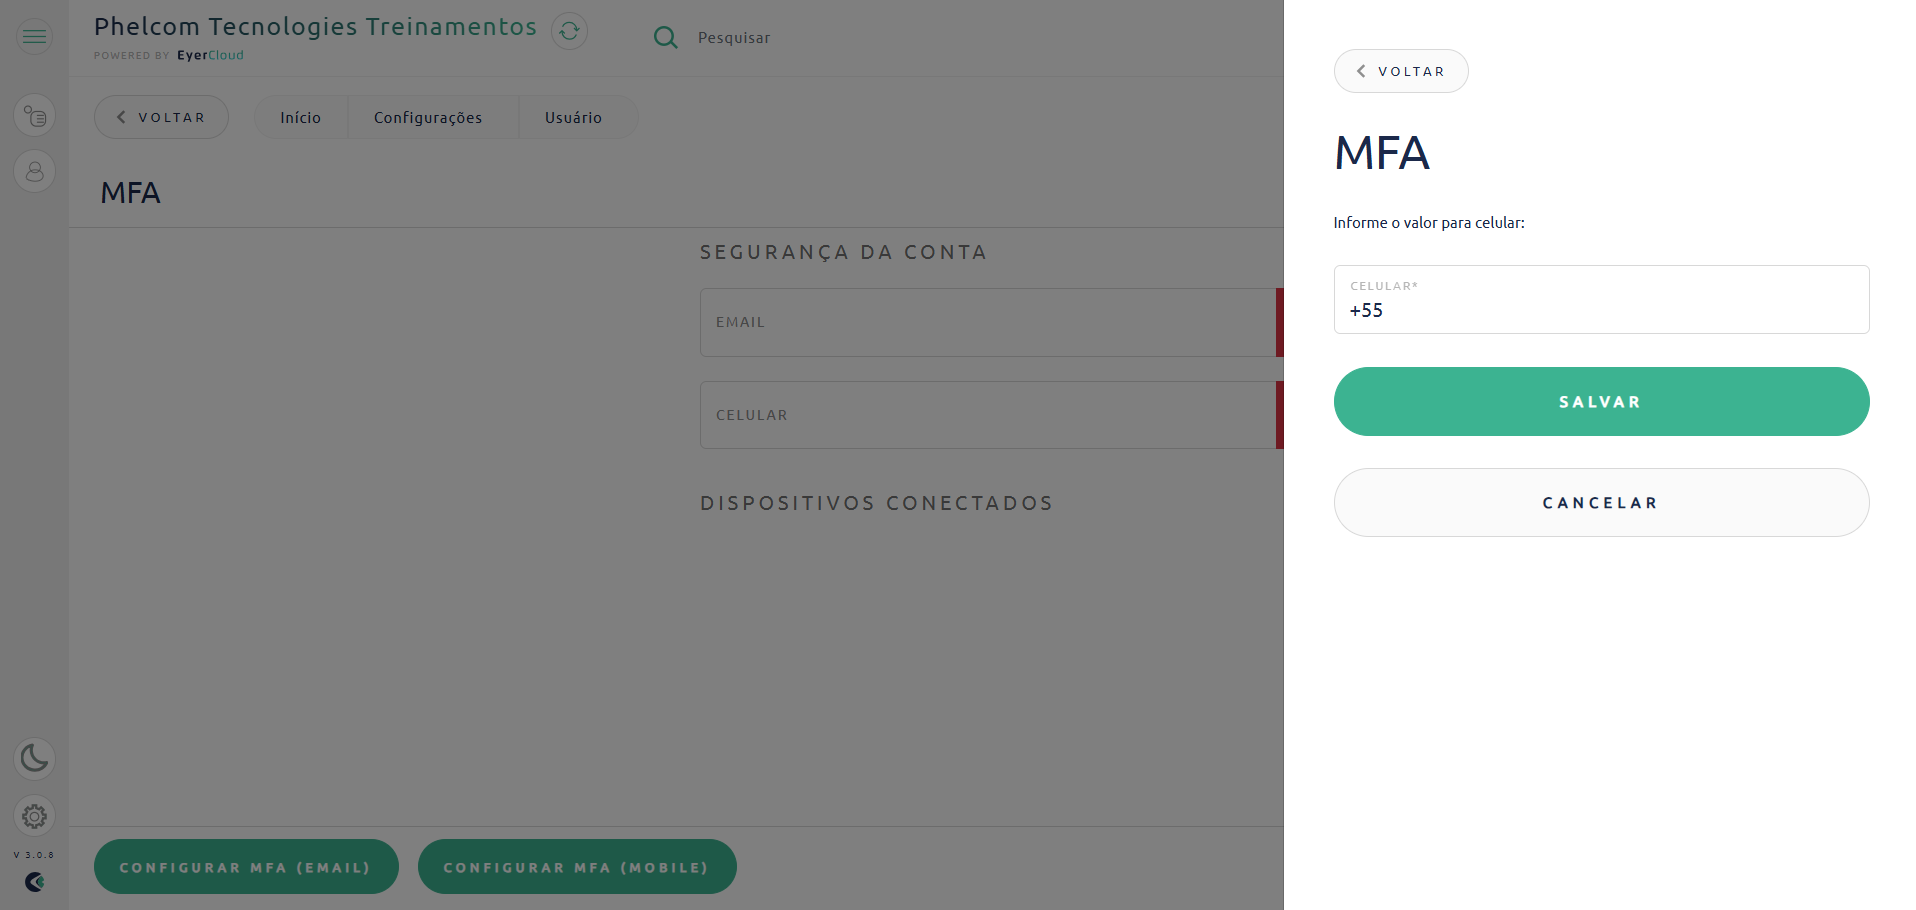The width and height of the screenshot is (1916, 910).
Task: Focus the Celular +55 input field
Action: (x=1601, y=300)
